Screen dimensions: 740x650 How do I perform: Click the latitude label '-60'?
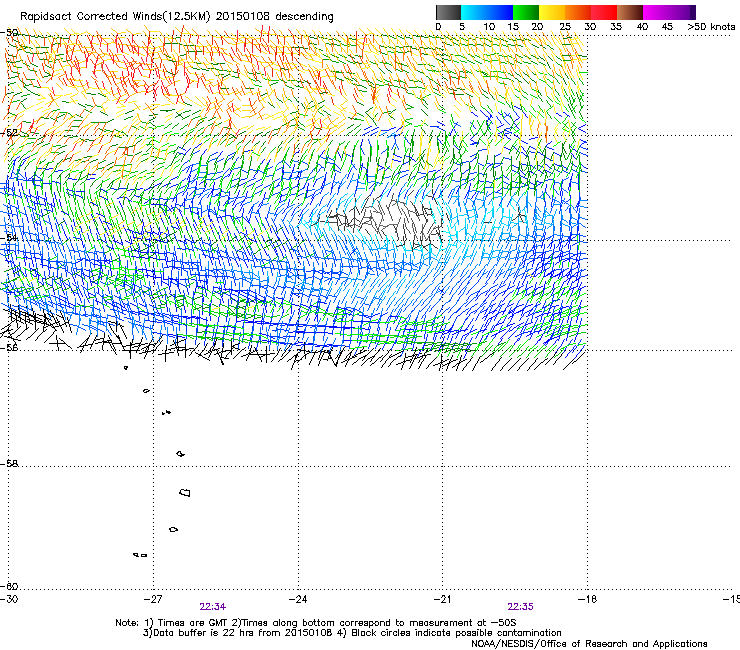tap(9, 586)
